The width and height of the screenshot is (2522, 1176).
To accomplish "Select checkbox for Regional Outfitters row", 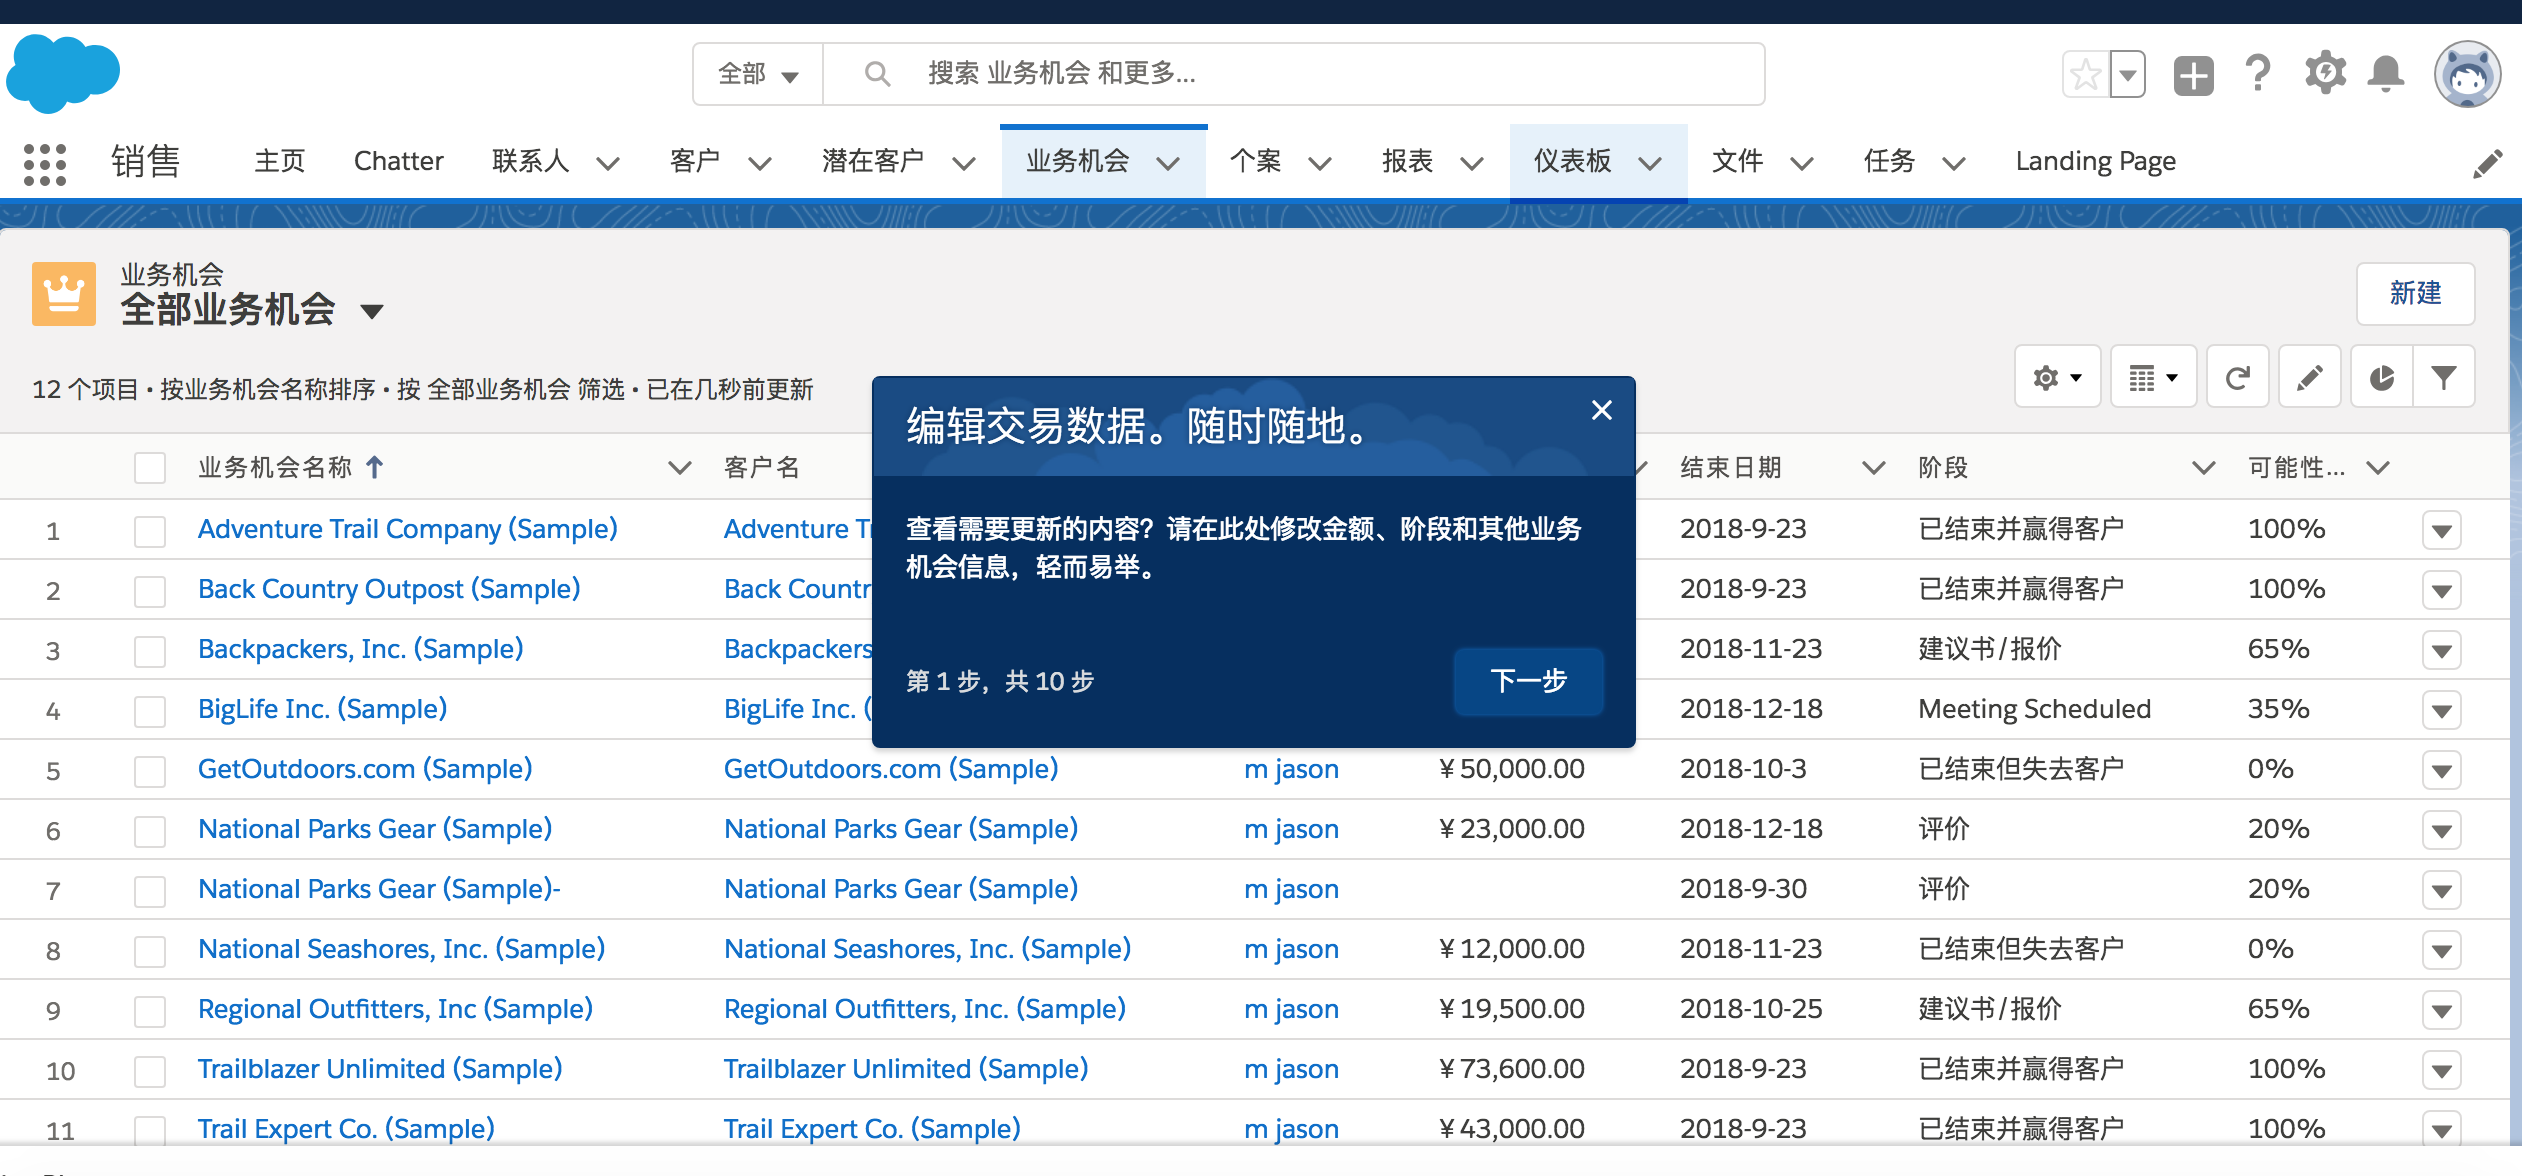I will [x=150, y=1010].
